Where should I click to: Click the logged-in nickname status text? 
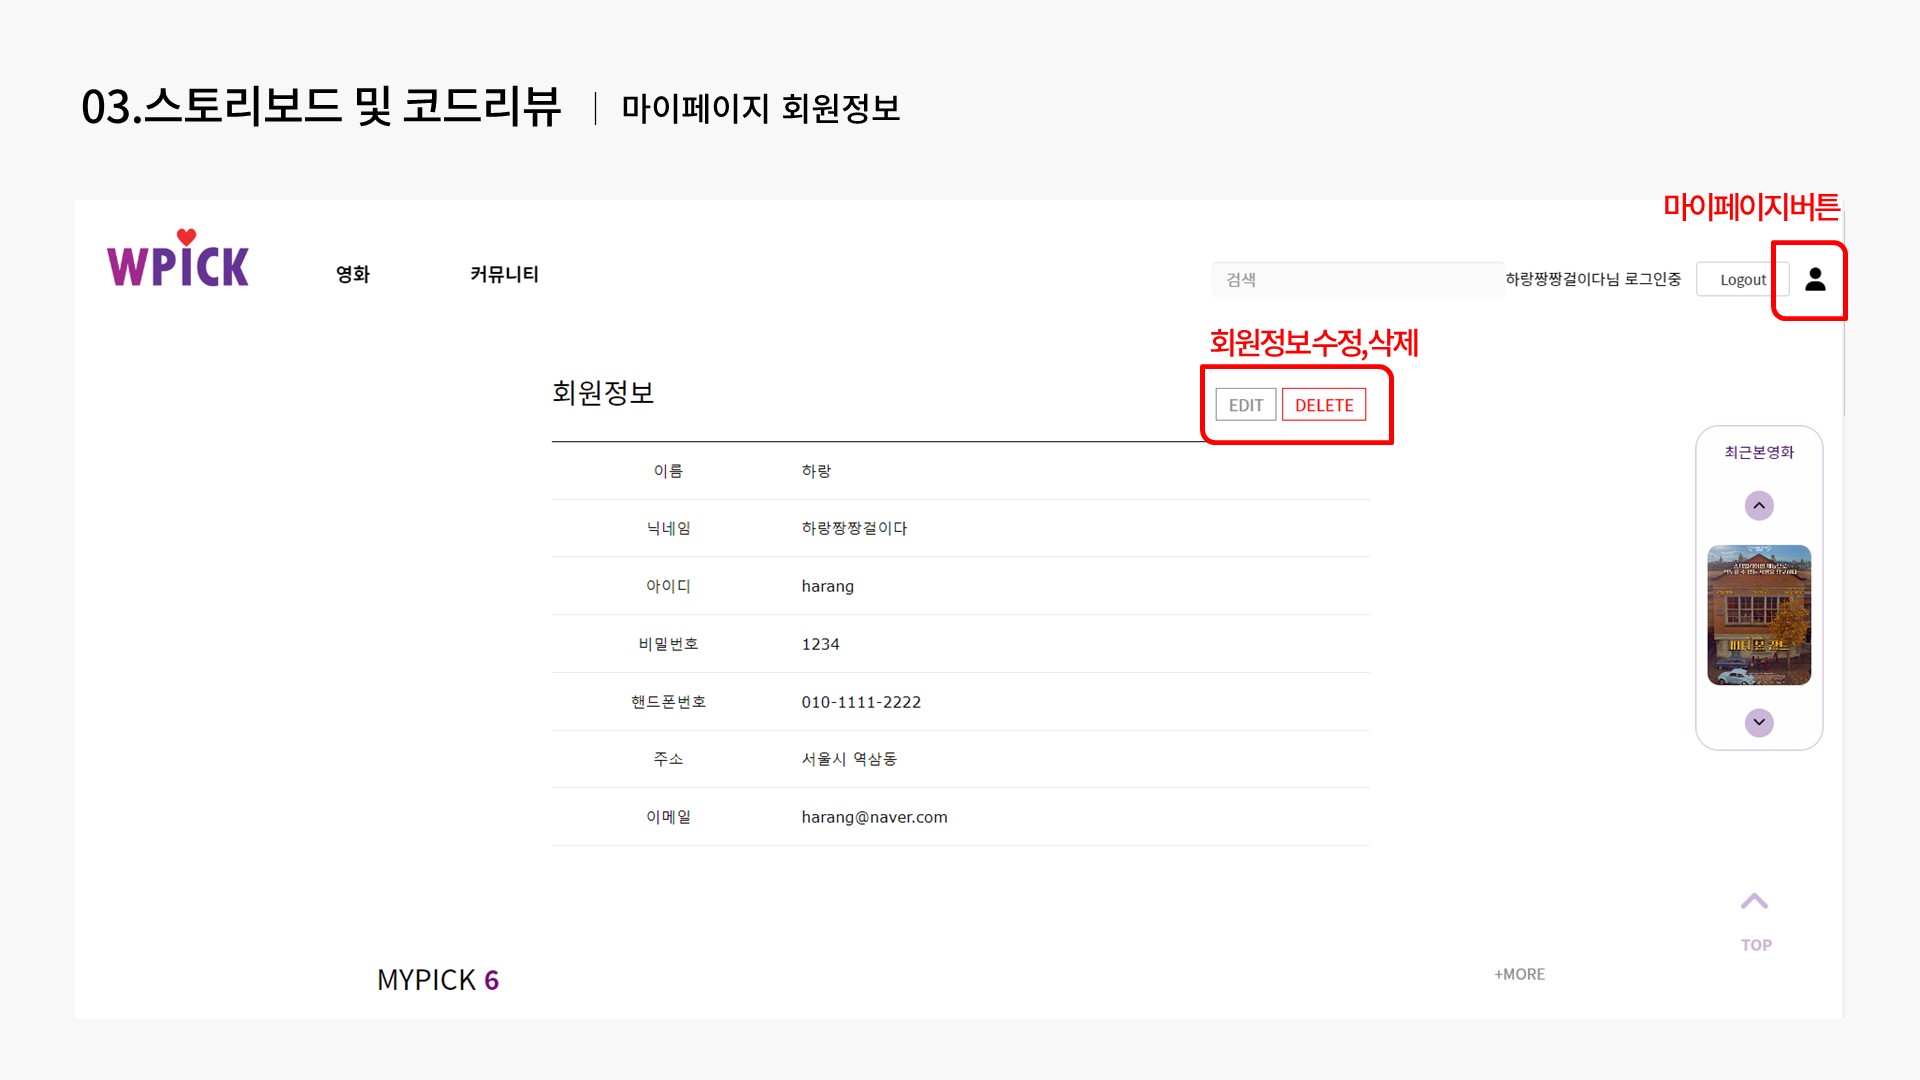tap(1592, 279)
